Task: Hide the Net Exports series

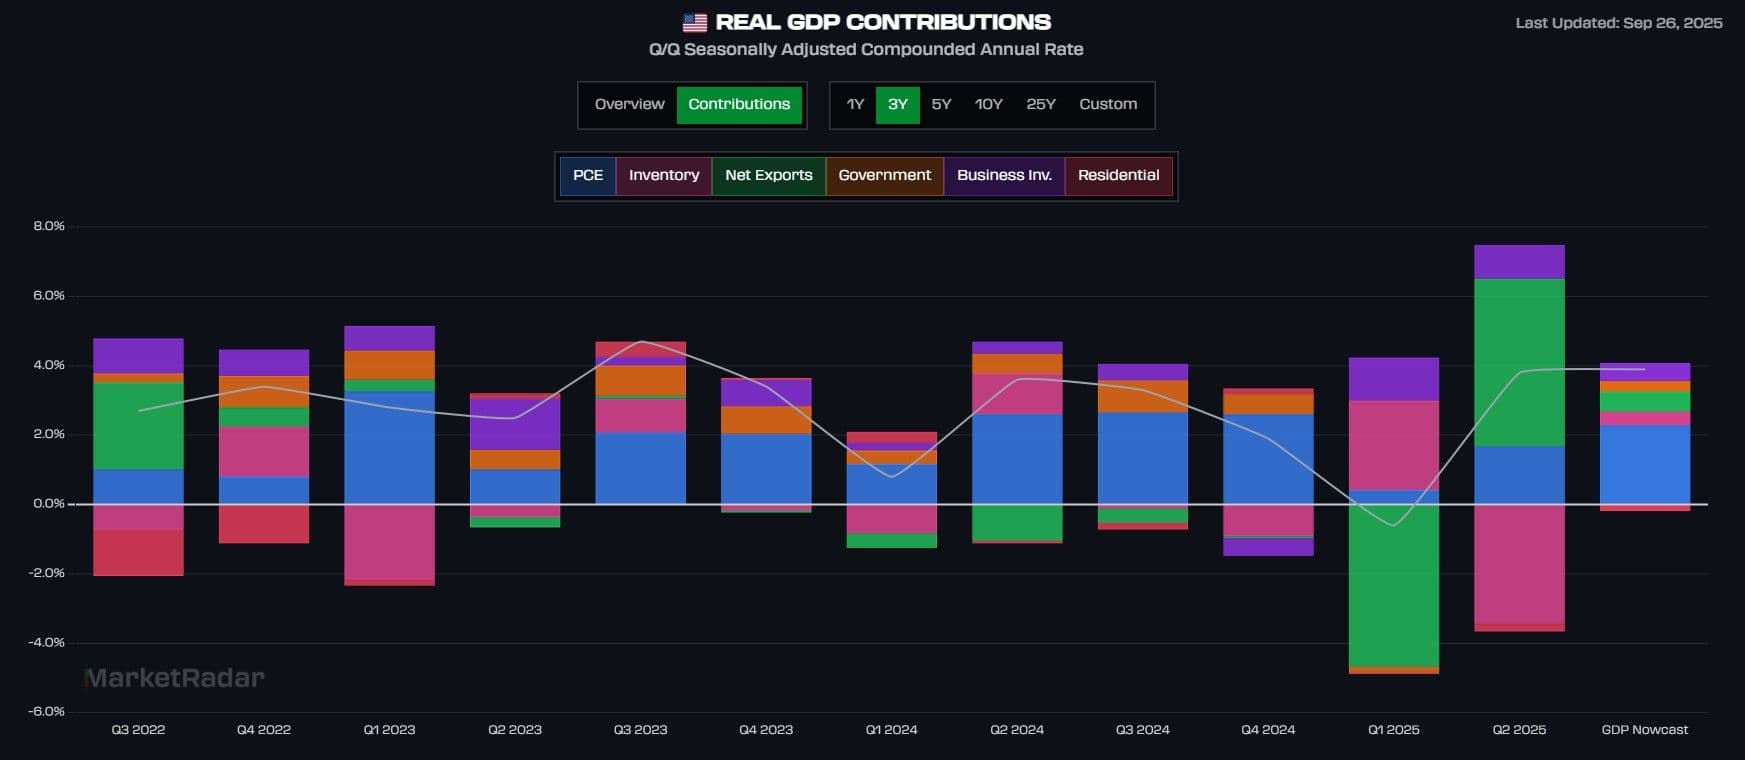Action: click(768, 176)
